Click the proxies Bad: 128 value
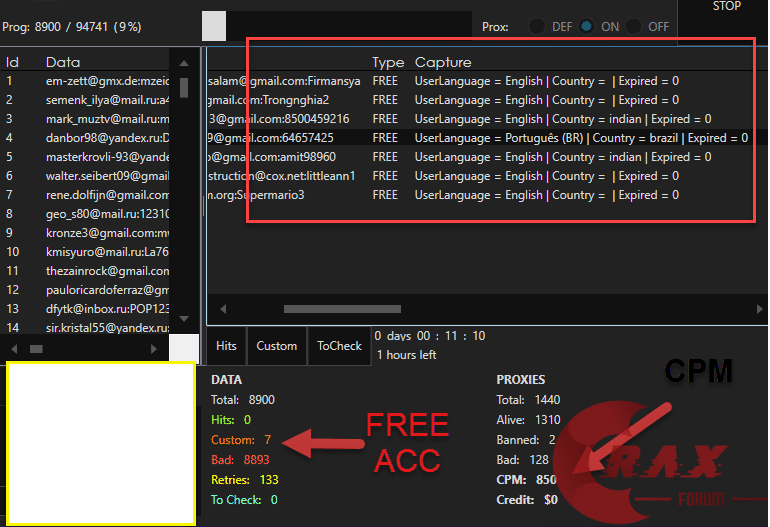770x527 pixels. click(522, 460)
